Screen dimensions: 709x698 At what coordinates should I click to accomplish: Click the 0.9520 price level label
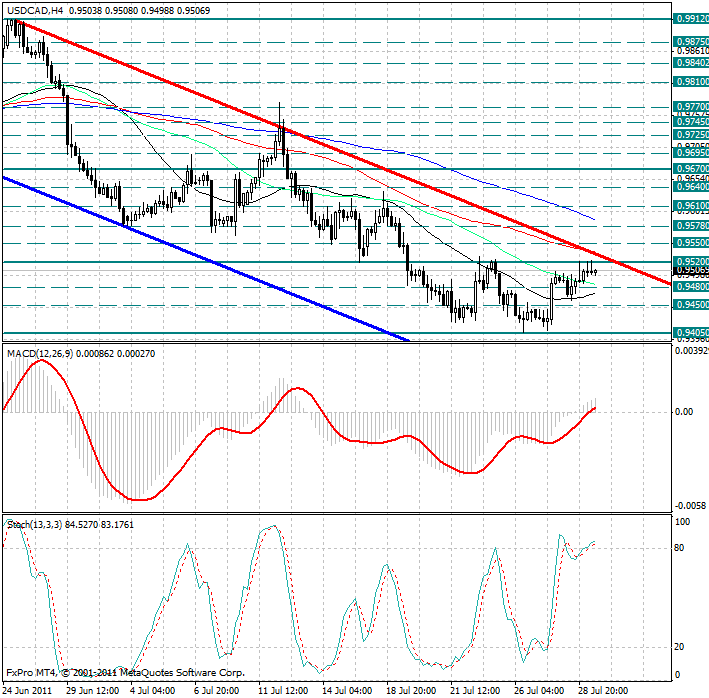(689, 262)
